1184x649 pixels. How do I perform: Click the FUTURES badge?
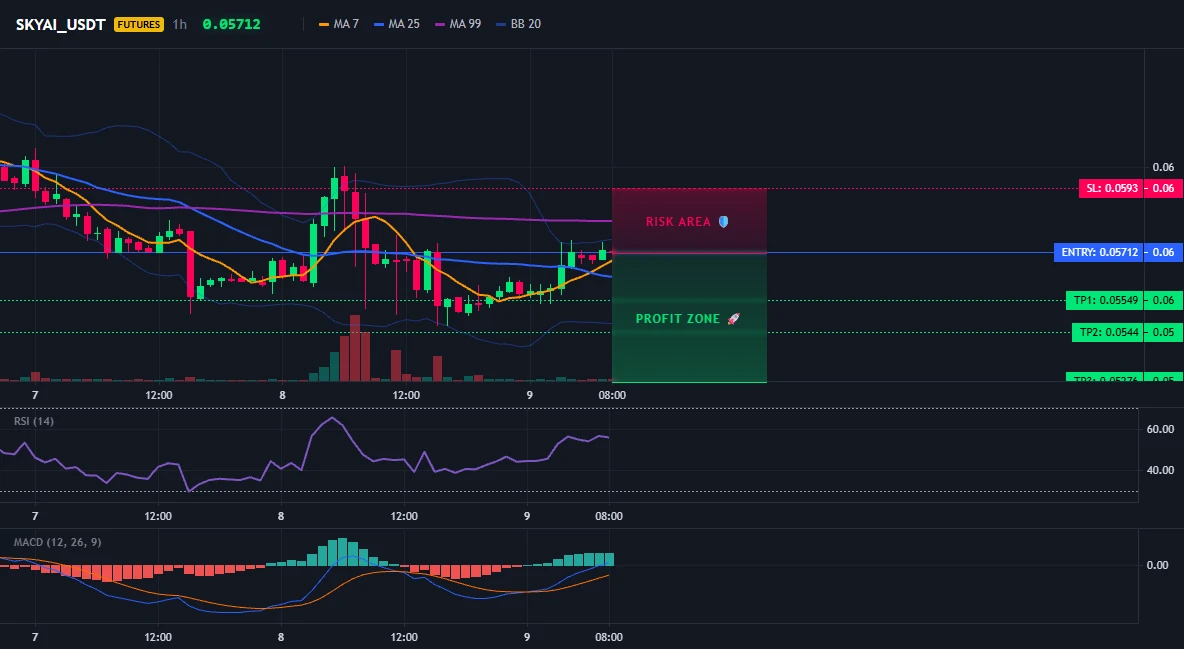coord(139,24)
